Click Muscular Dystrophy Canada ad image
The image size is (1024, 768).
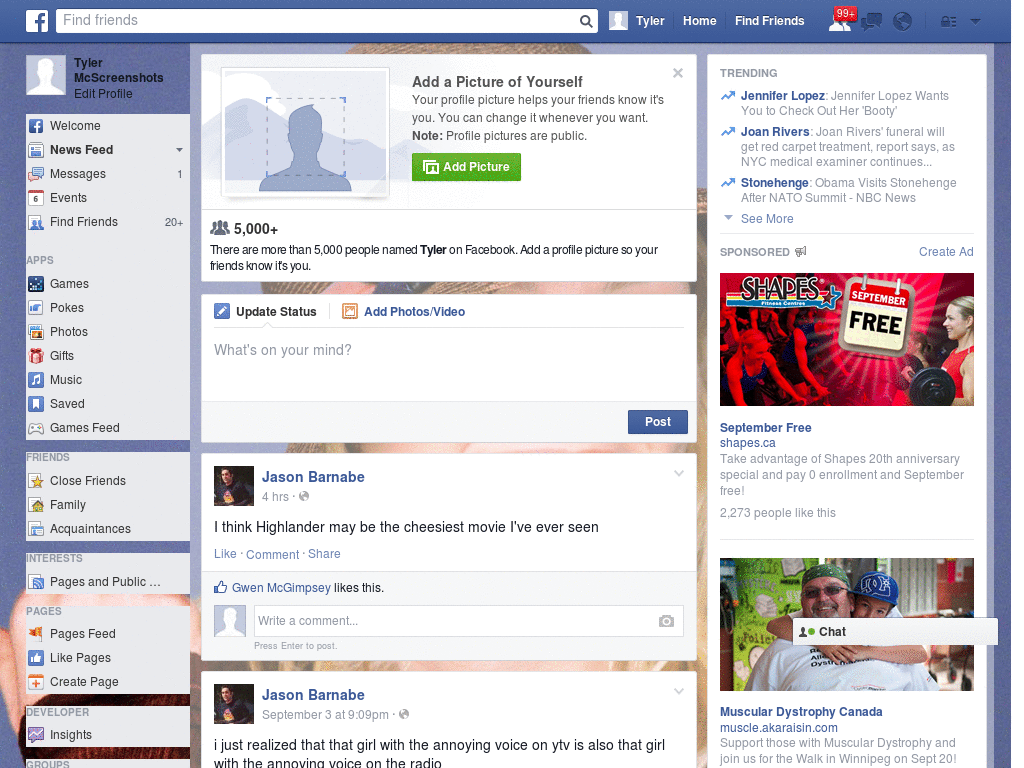click(846, 624)
